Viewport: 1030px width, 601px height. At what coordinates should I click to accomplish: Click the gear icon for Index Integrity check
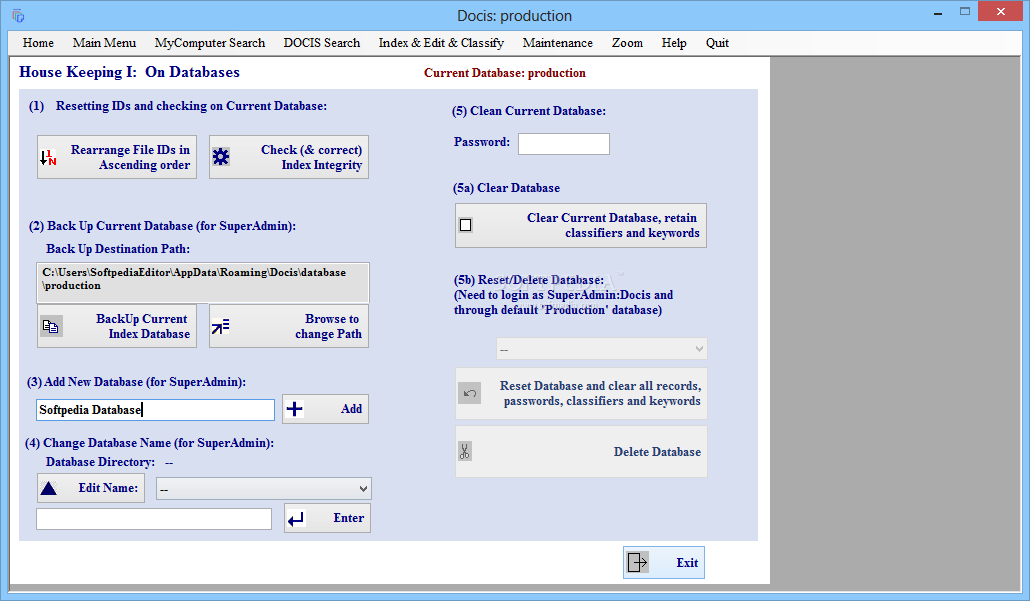[221, 156]
